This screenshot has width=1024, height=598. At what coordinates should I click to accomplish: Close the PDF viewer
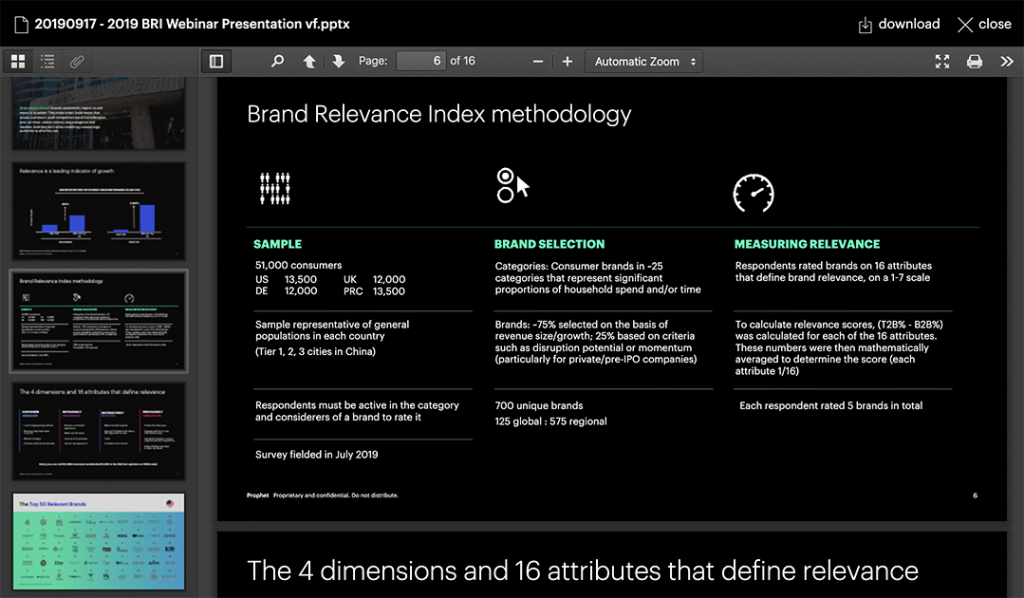[982, 24]
